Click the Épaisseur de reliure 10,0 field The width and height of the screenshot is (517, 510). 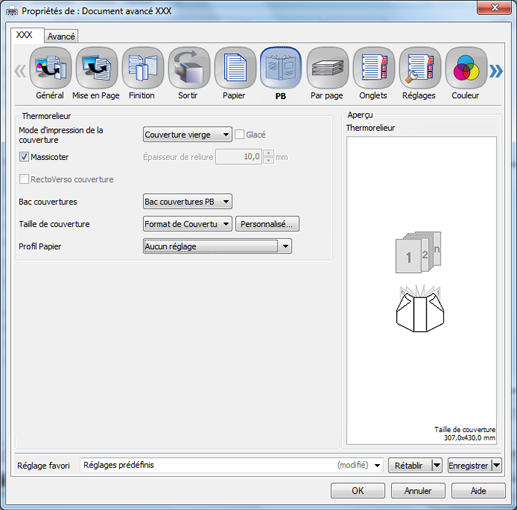[x=239, y=157]
